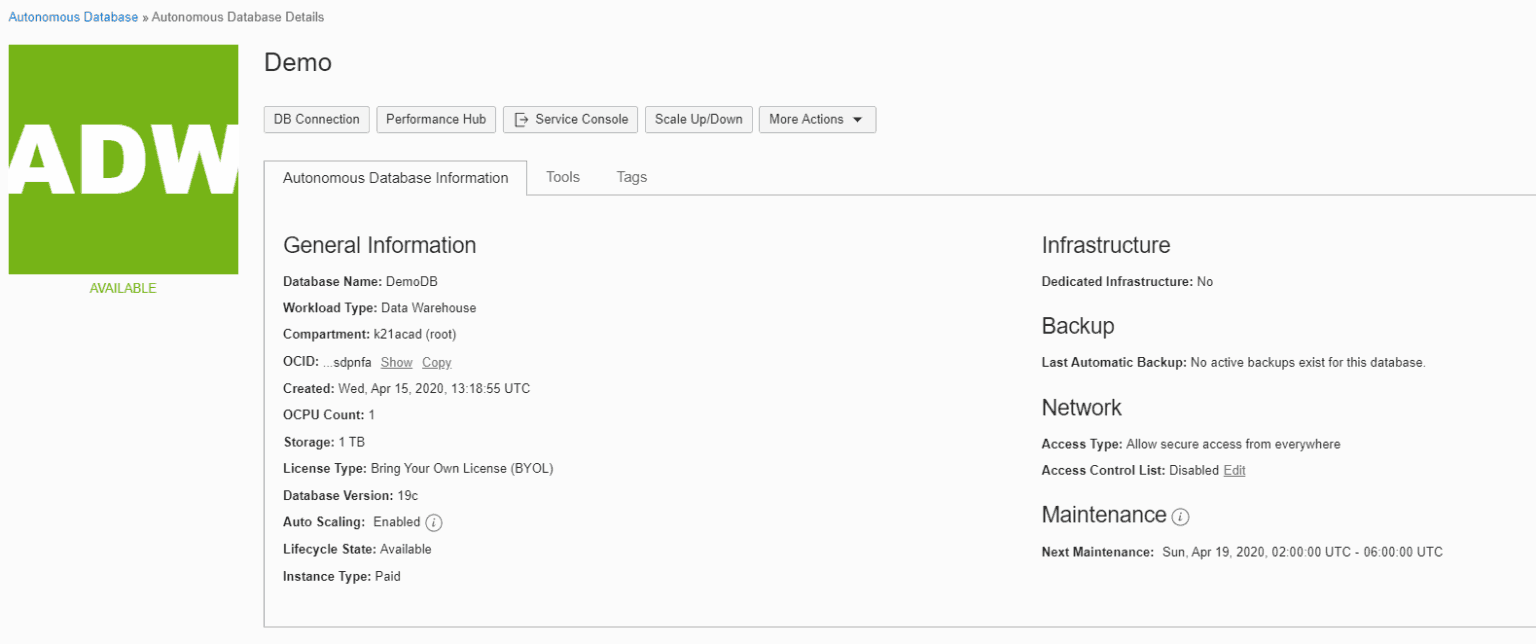Click the AVAILABLE status label
This screenshot has width=1536, height=644.
click(123, 288)
